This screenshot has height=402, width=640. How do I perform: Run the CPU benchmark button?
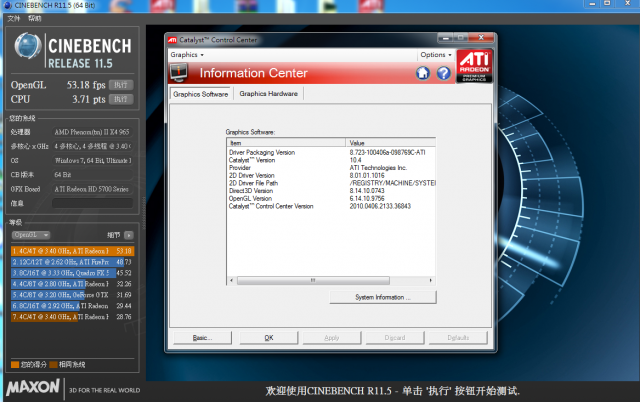tap(121, 99)
